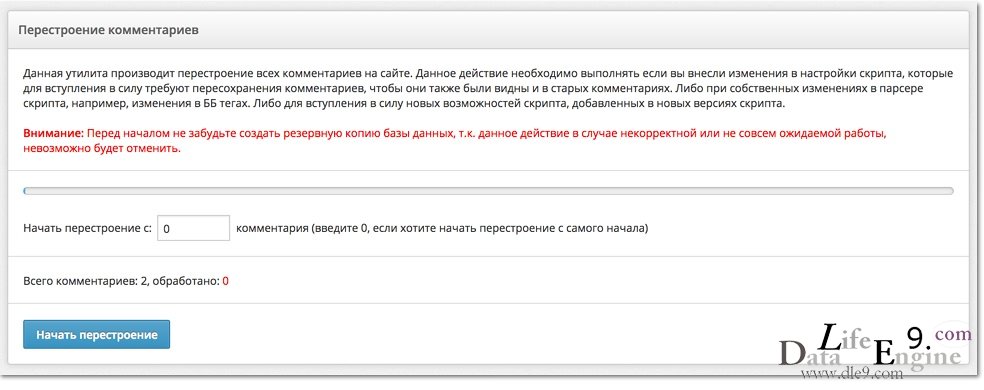Focus the starting comment number input field
This screenshot has height=390, width=984.
[193, 228]
